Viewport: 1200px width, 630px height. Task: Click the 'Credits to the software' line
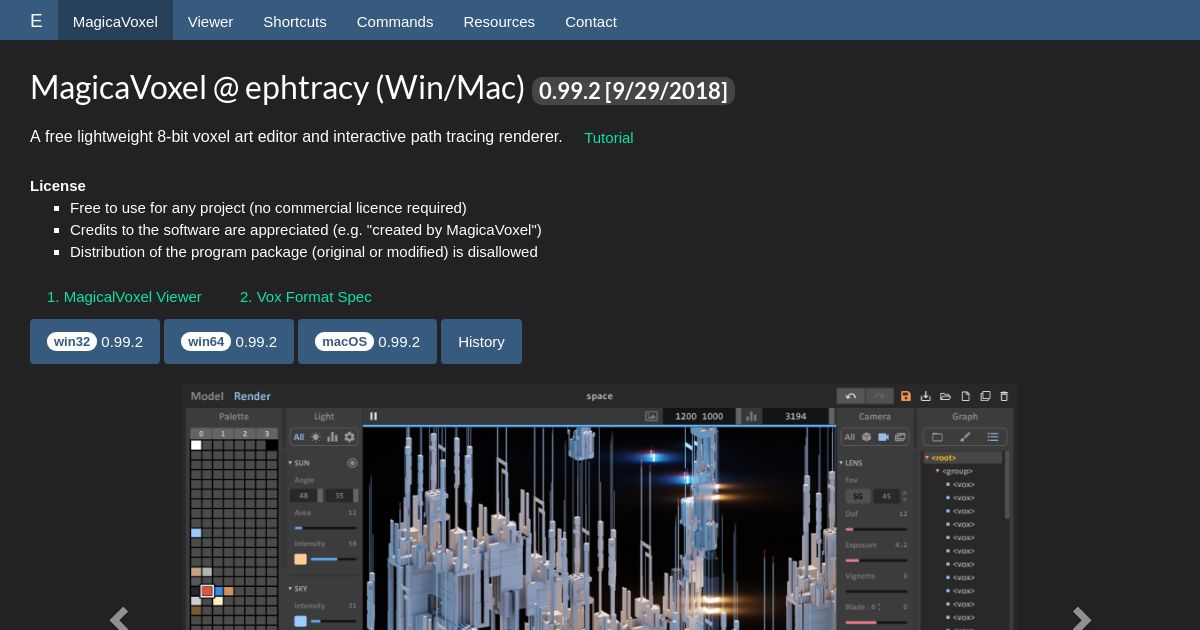coord(306,230)
